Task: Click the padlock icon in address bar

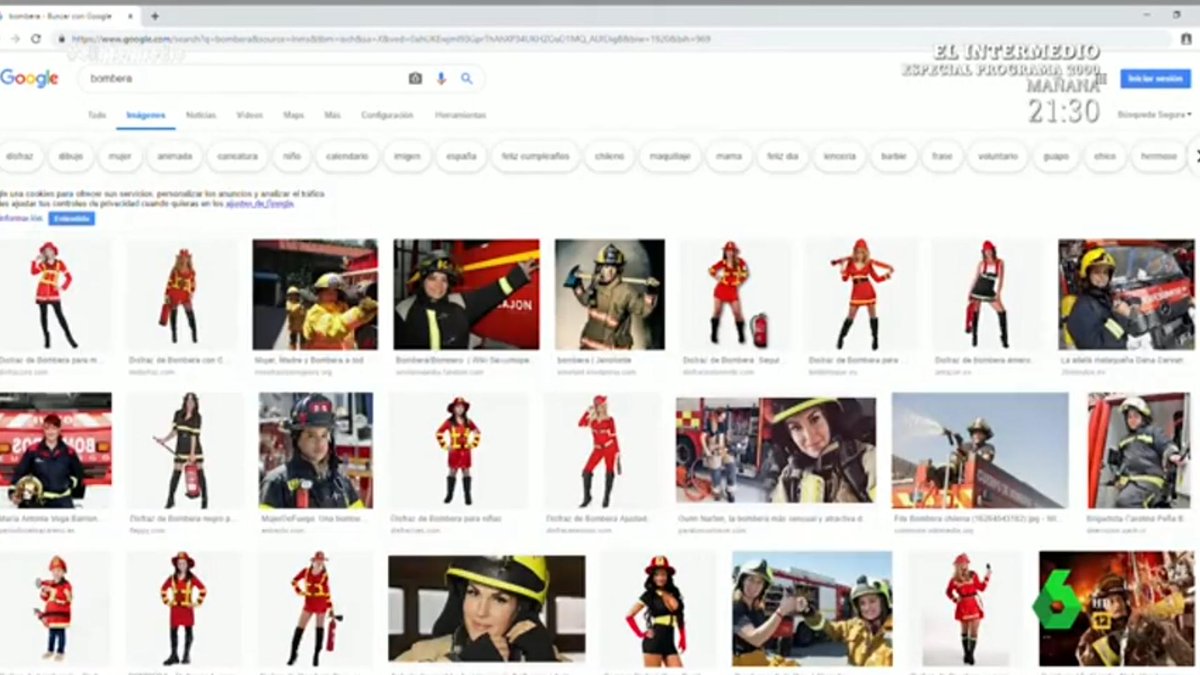Action: pos(62,39)
